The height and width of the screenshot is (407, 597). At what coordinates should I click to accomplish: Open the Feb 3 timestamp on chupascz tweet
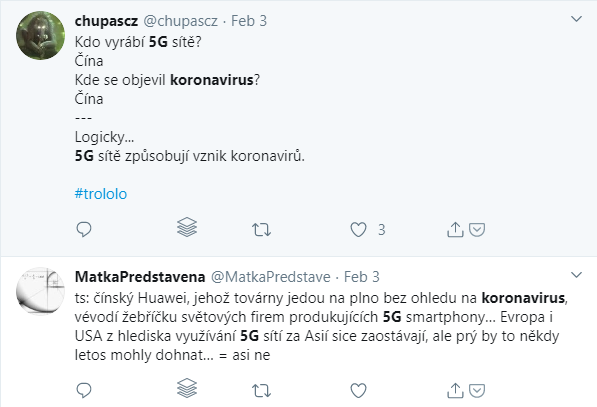pyautogui.click(x=249, y=21)
